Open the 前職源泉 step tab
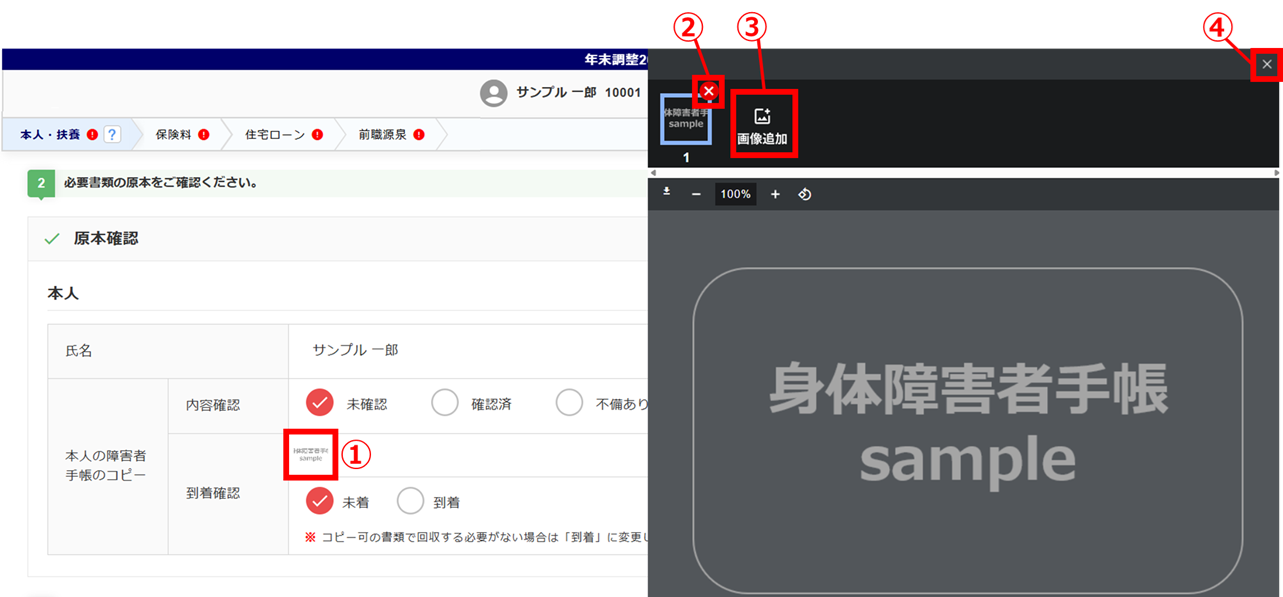The height and width of the screenshot is (597, 1283). click(392, 134)
